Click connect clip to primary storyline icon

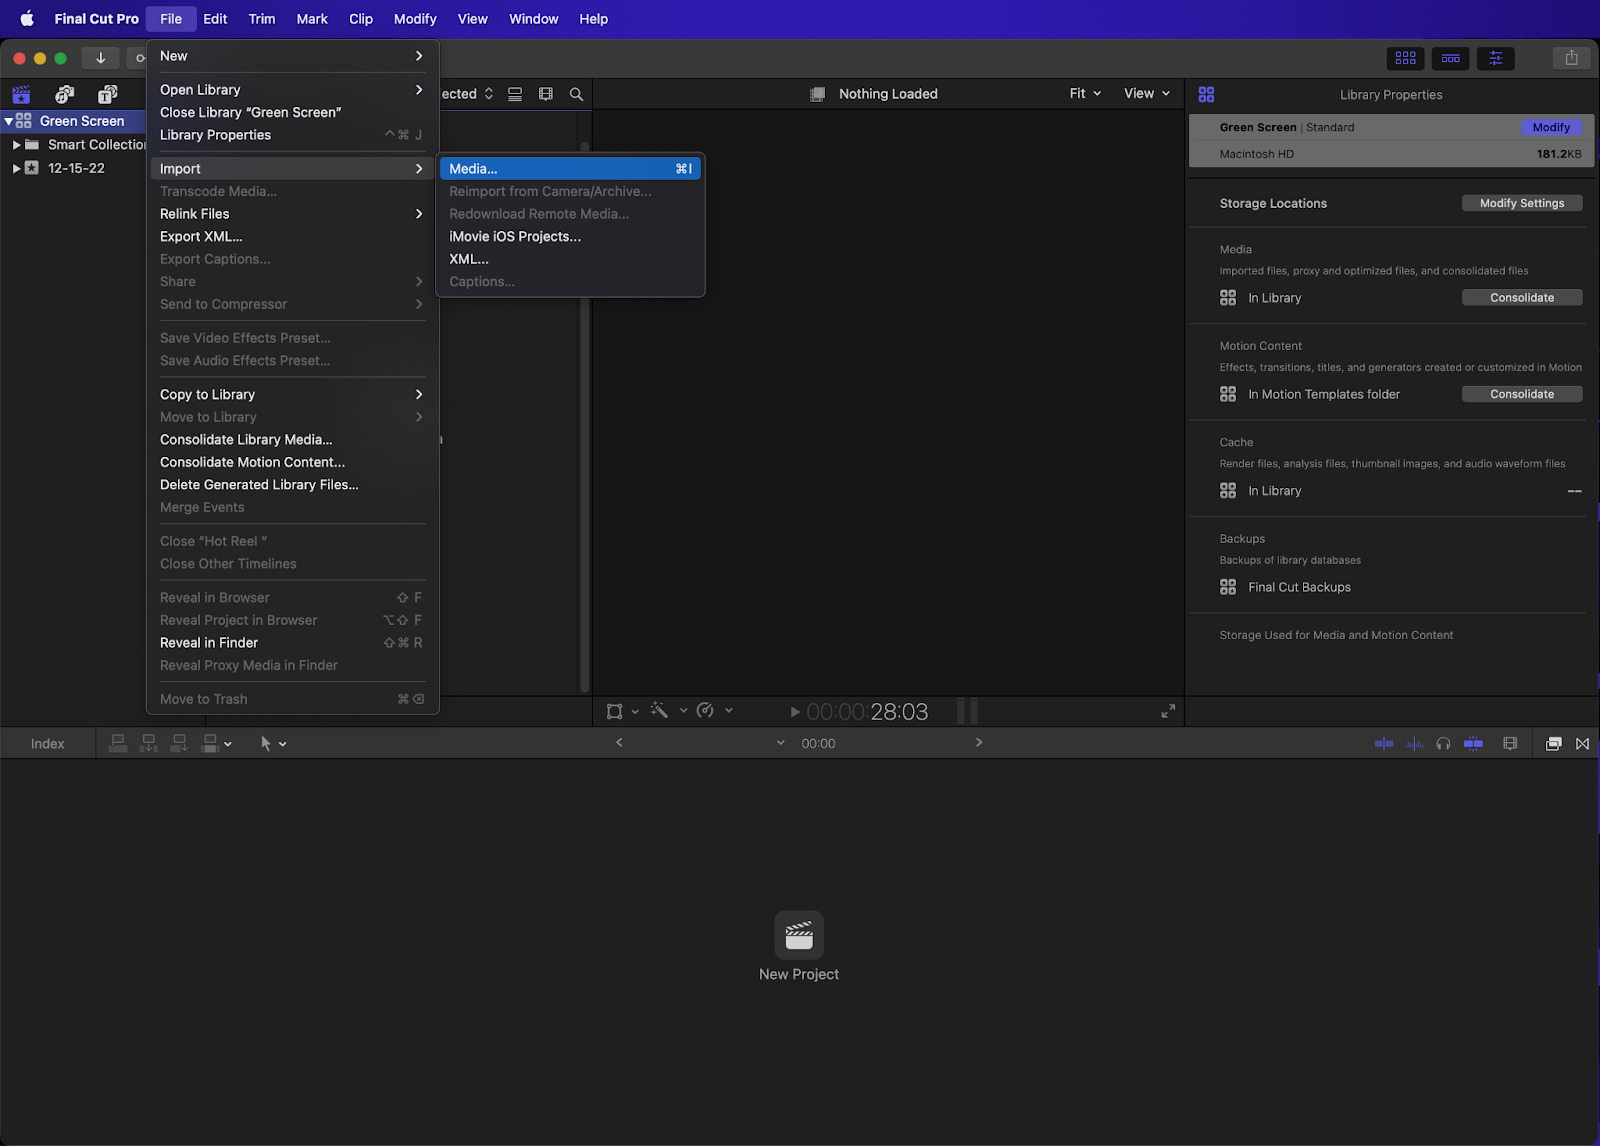click(118, 743)
